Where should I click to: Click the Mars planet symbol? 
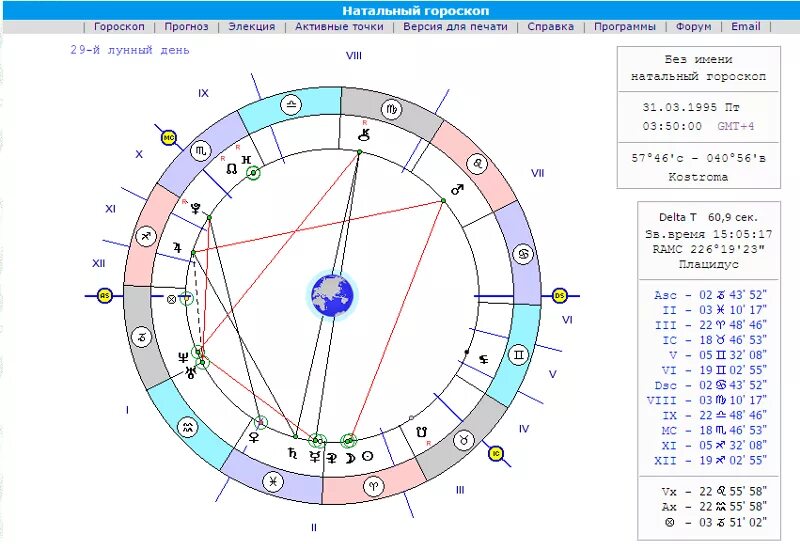457,189
